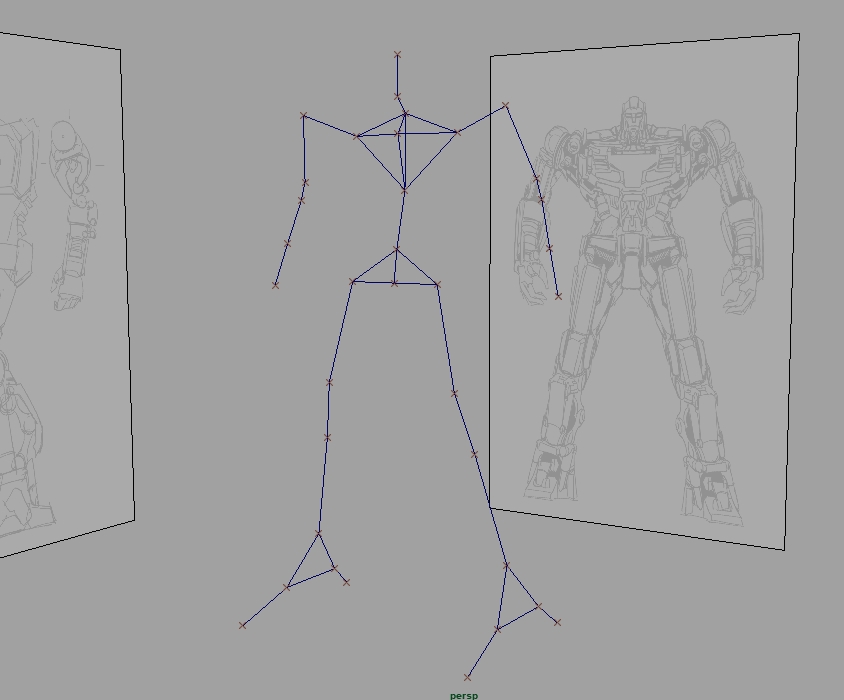Screen dimensions: 844x700
Task: Pick the bottom joint of the torso triangle
Action: 405,191
